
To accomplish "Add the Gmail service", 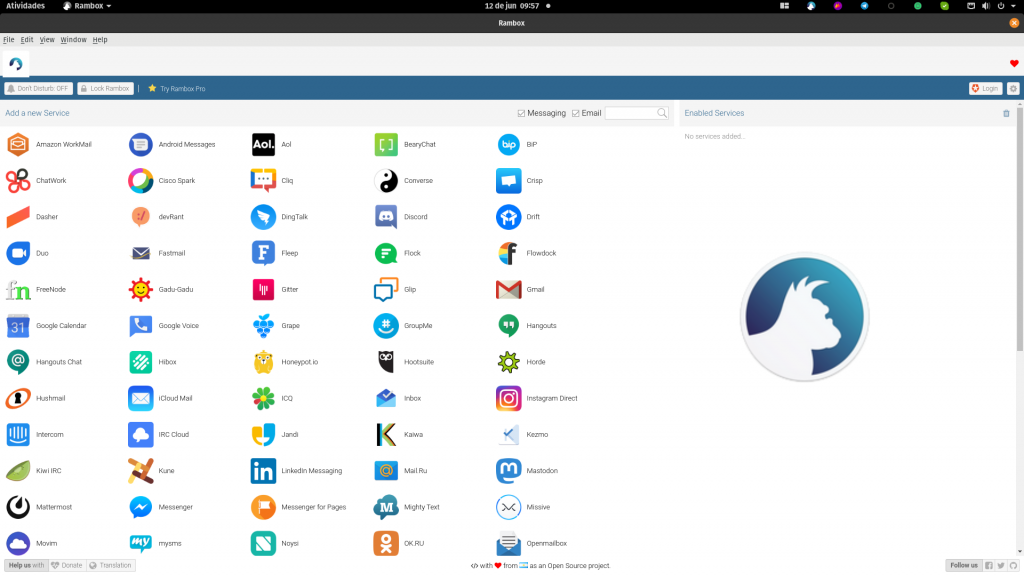I will point(520,289).
